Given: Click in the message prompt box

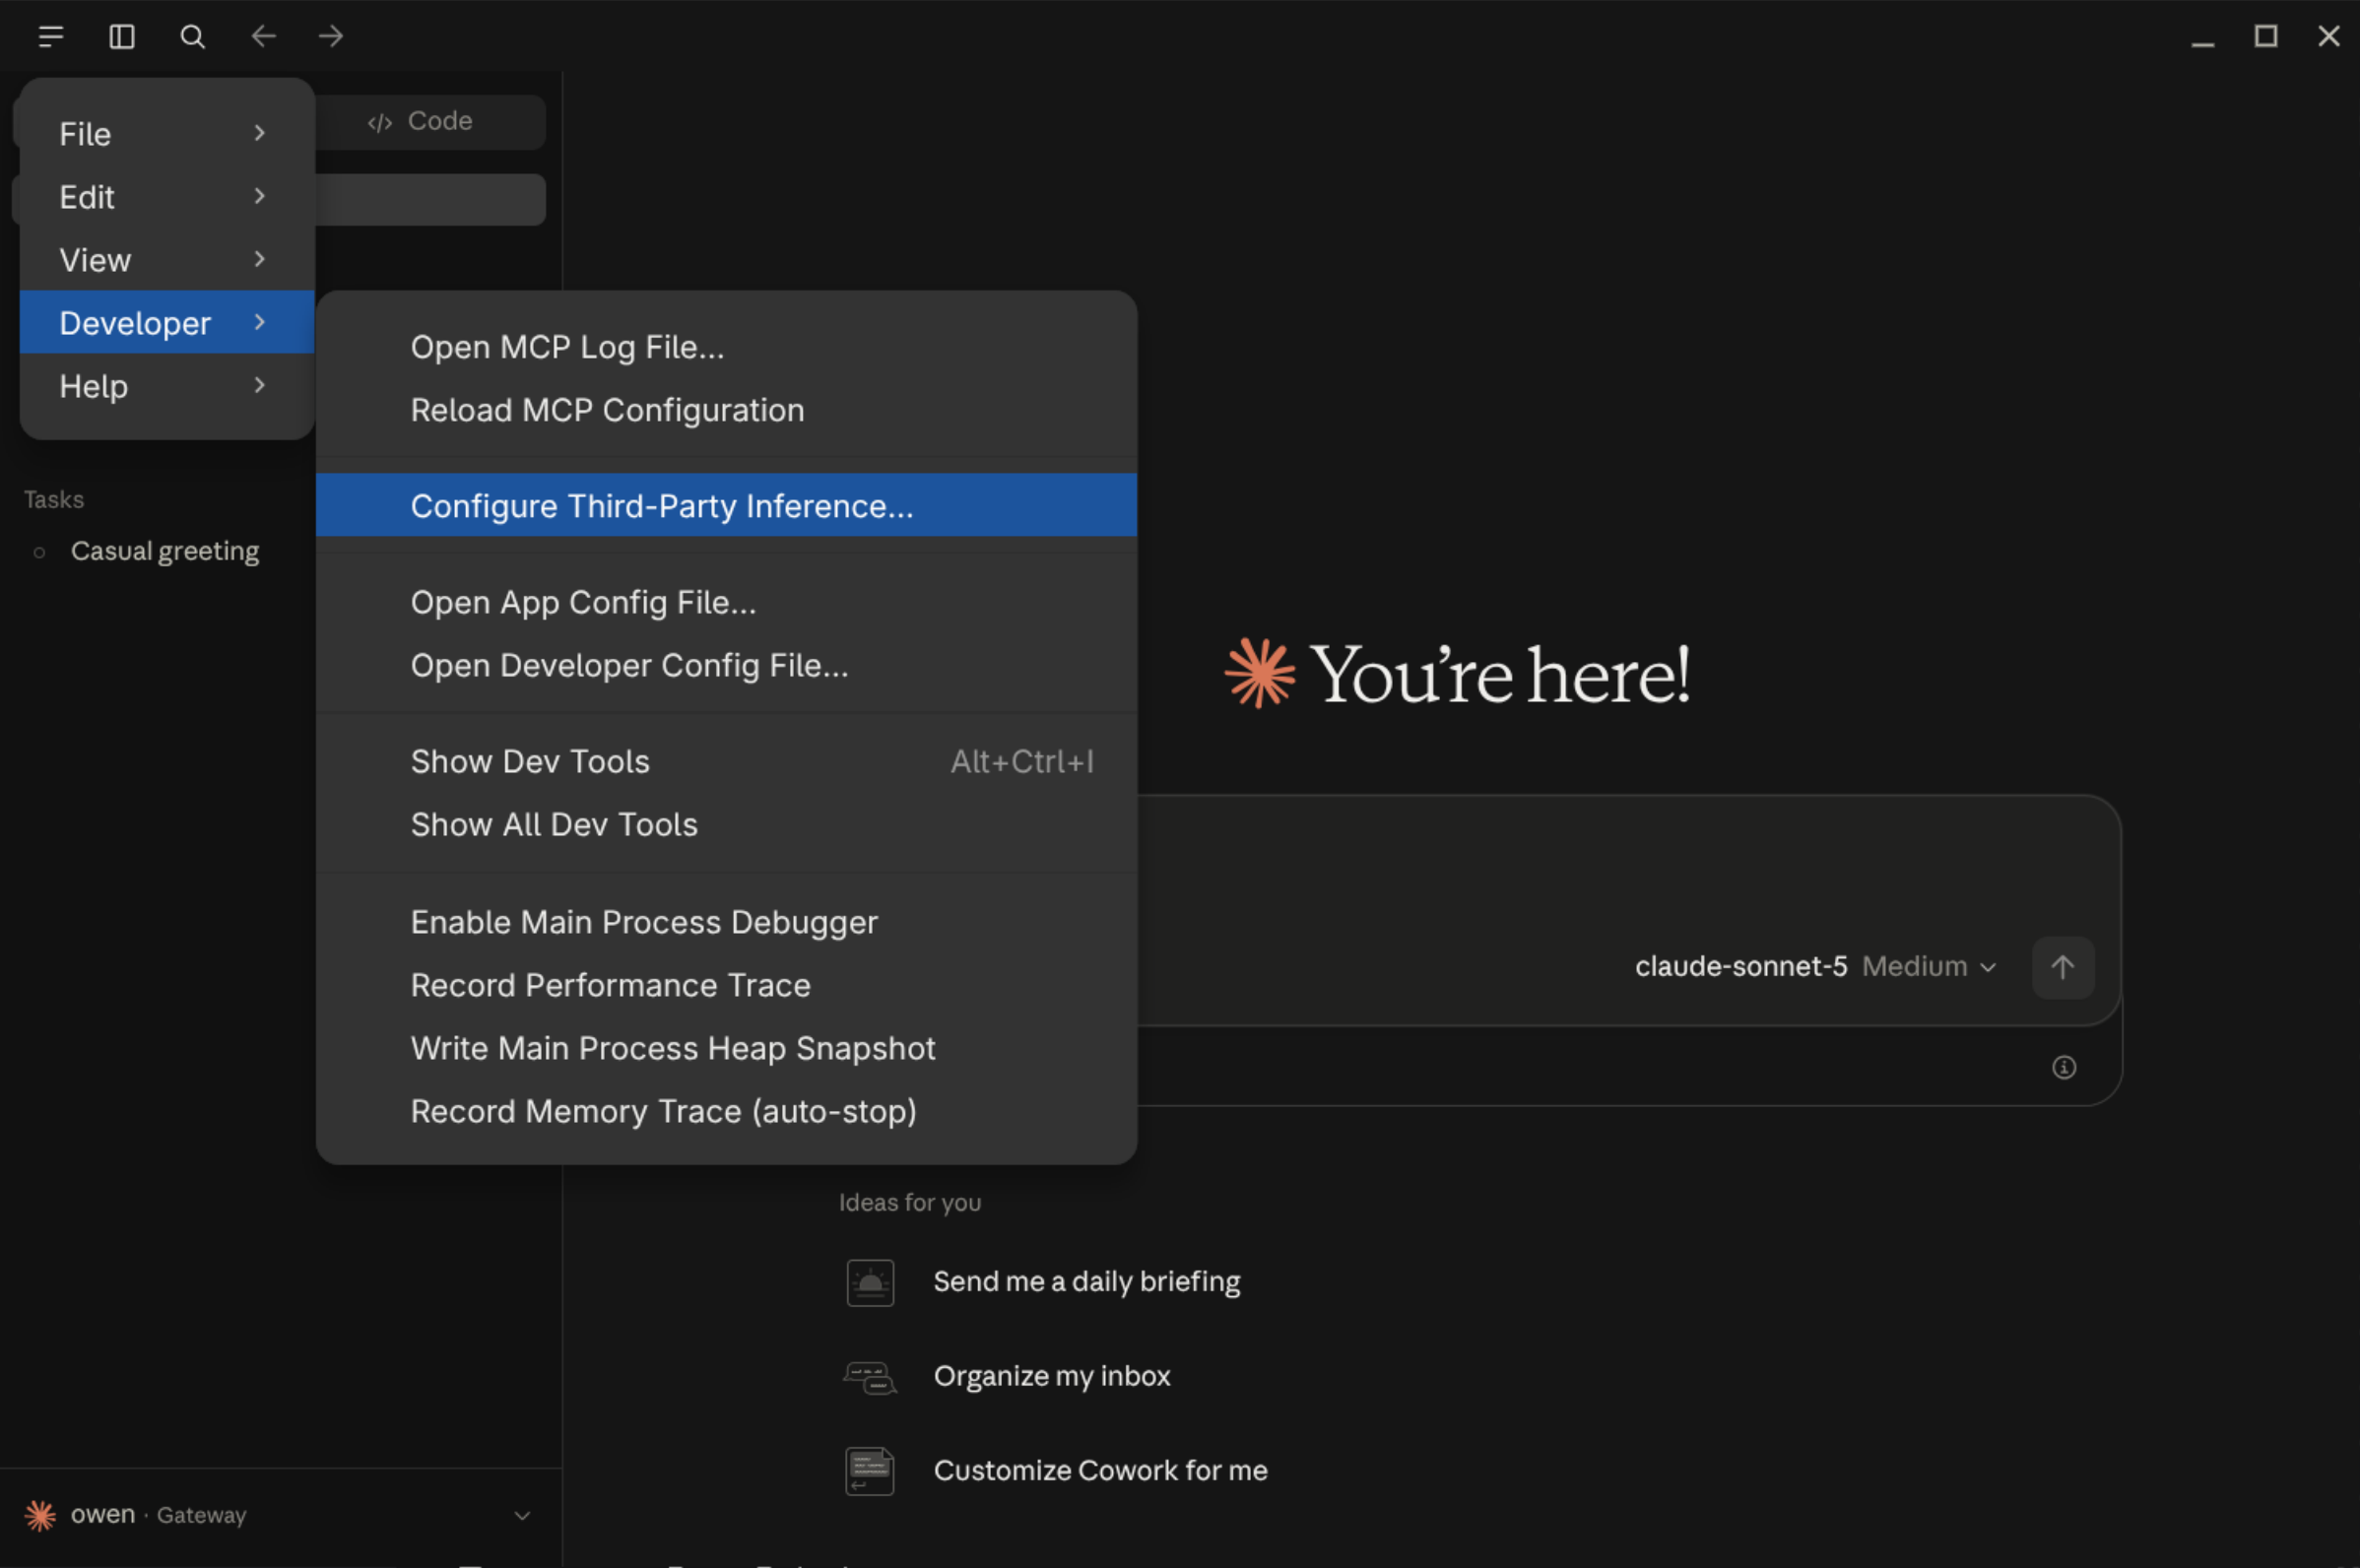Looking at the screenshot, I should tap(1628, 870).
